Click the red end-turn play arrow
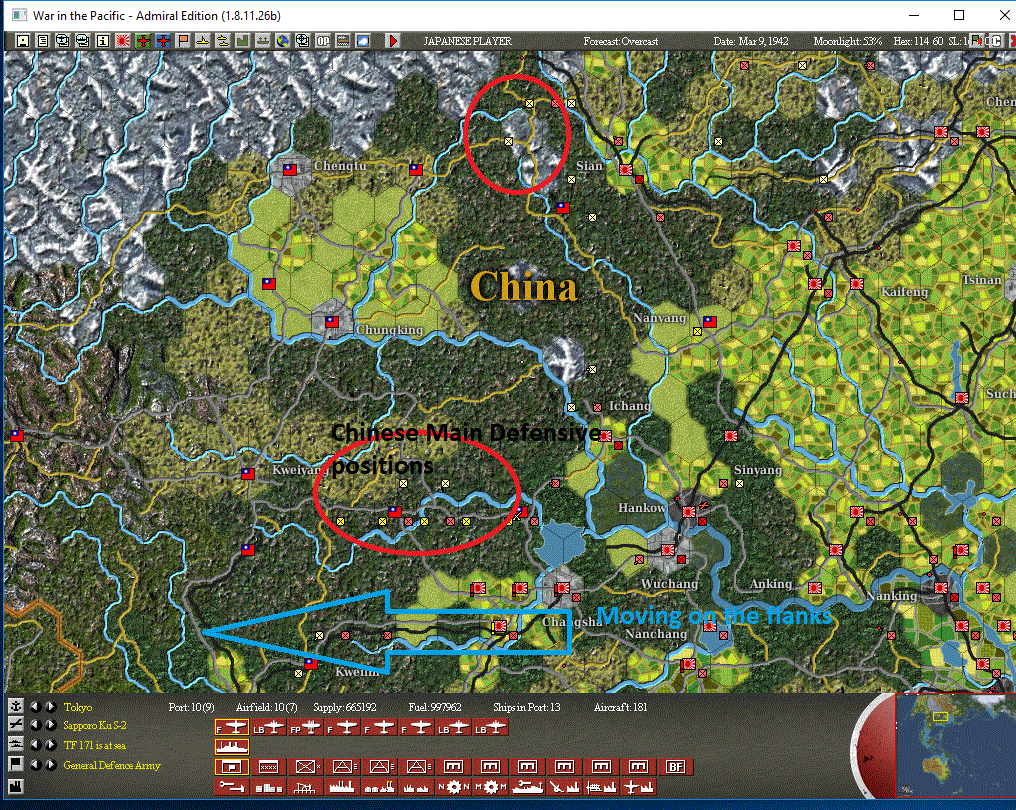Viewport: 1016px width, 810px height. [x=393, y=41]
